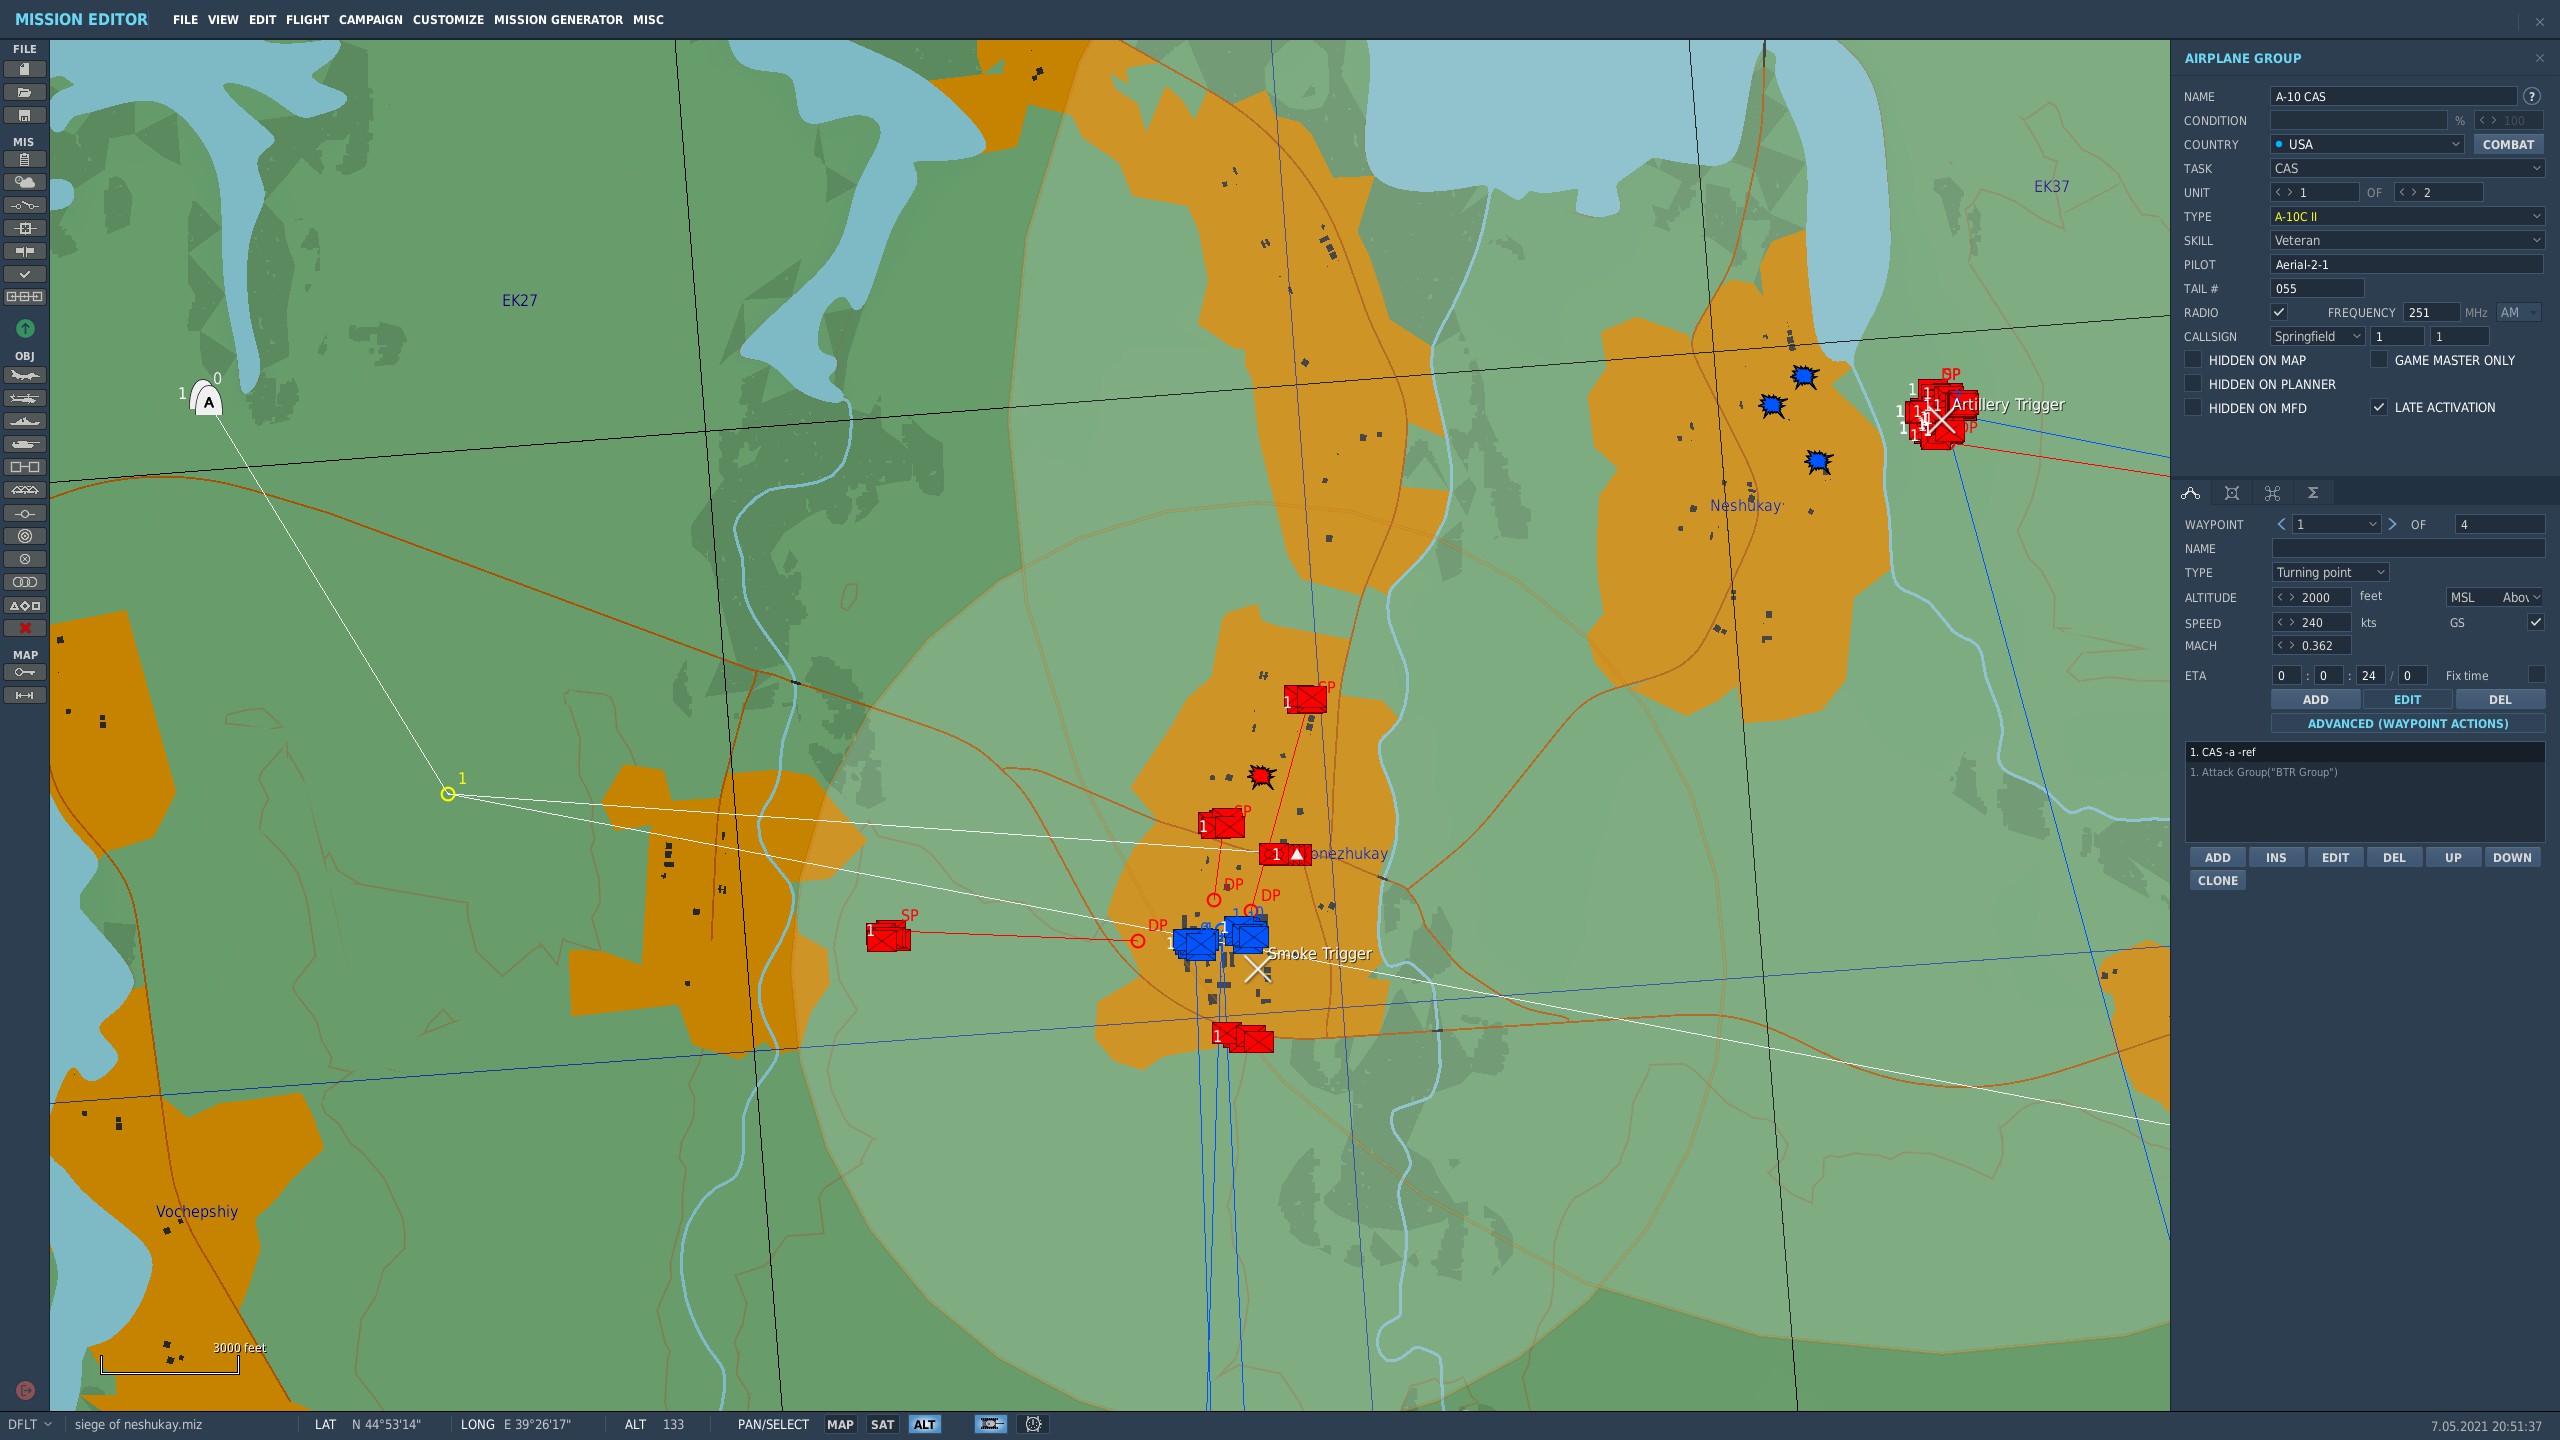Open the weather settings cloud icon
Screen dimensions: 2560x1440
25,182
